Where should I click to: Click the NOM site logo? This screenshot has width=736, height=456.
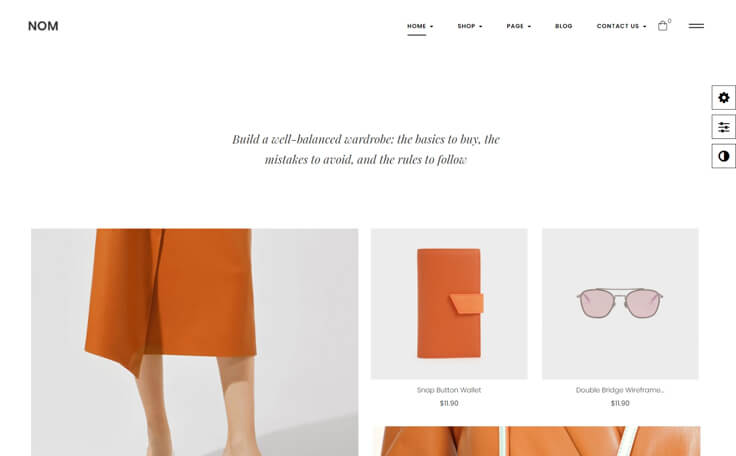click(43, 26)
